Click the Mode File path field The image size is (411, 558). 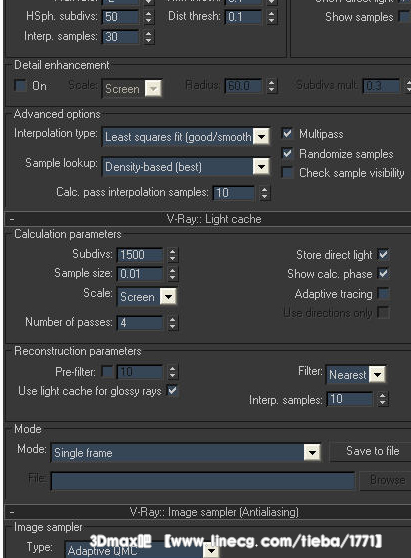(x=203, y=481)
